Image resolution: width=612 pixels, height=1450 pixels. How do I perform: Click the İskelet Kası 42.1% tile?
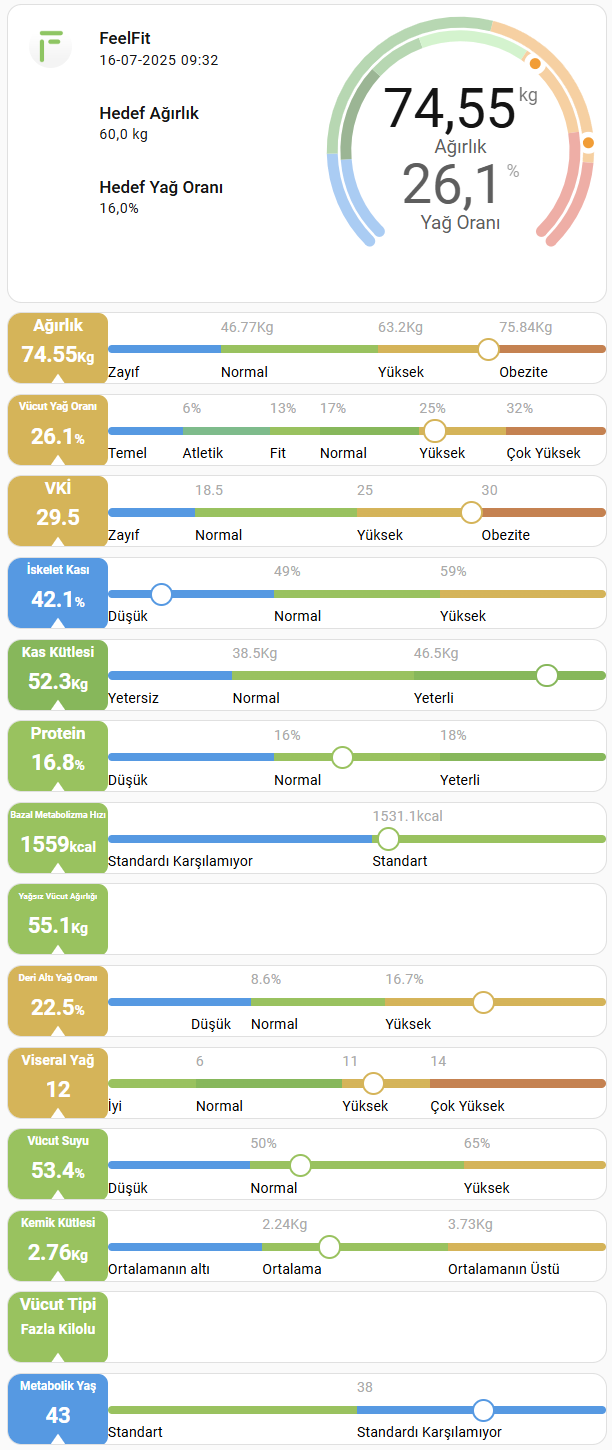(x=58, y=591)
